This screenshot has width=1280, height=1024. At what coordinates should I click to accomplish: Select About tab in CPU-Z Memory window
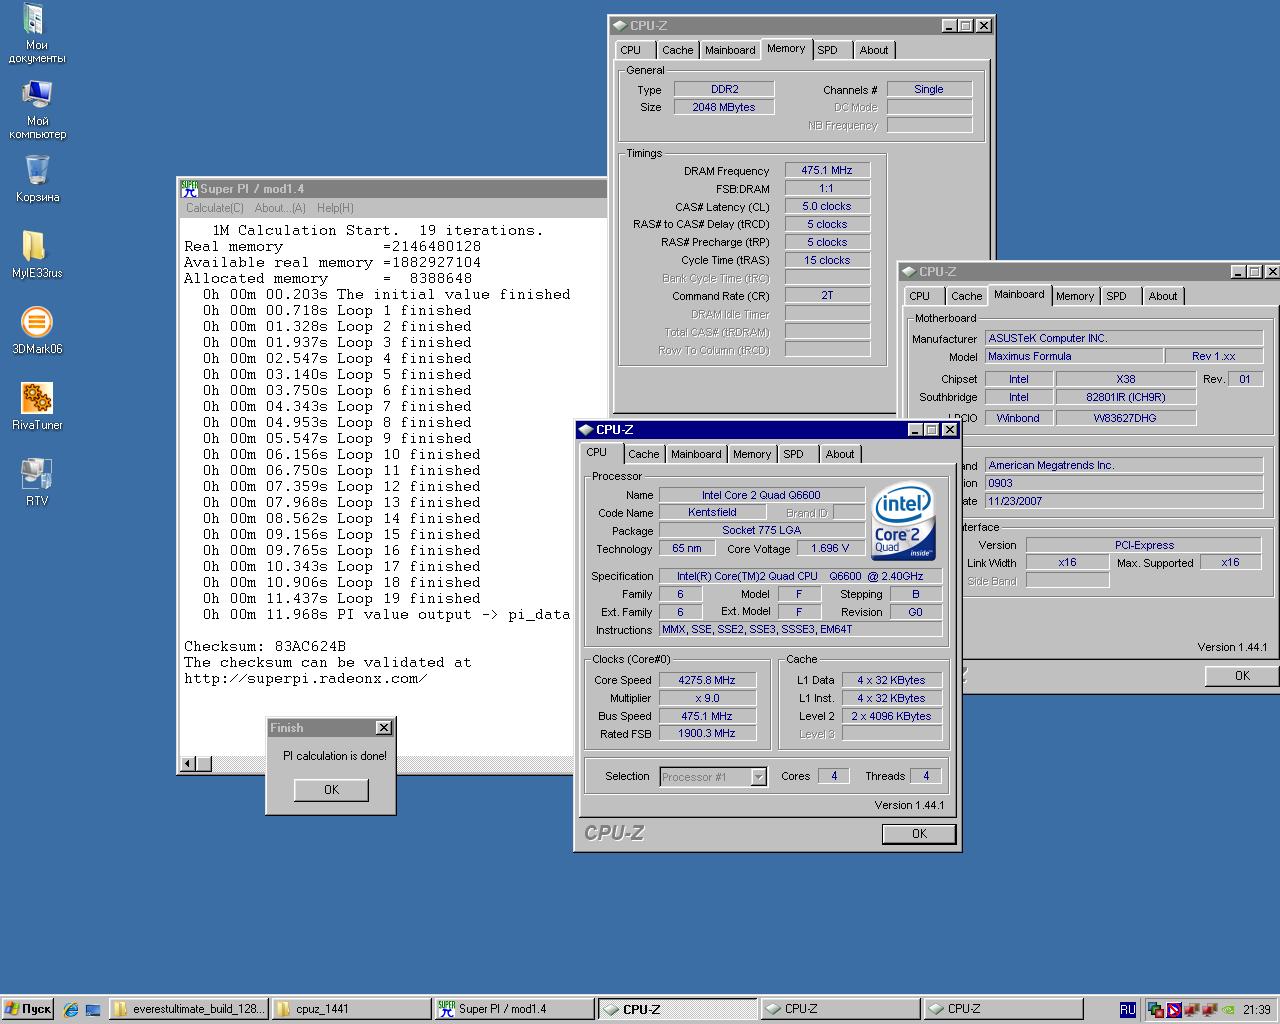(x=874, y=50)
